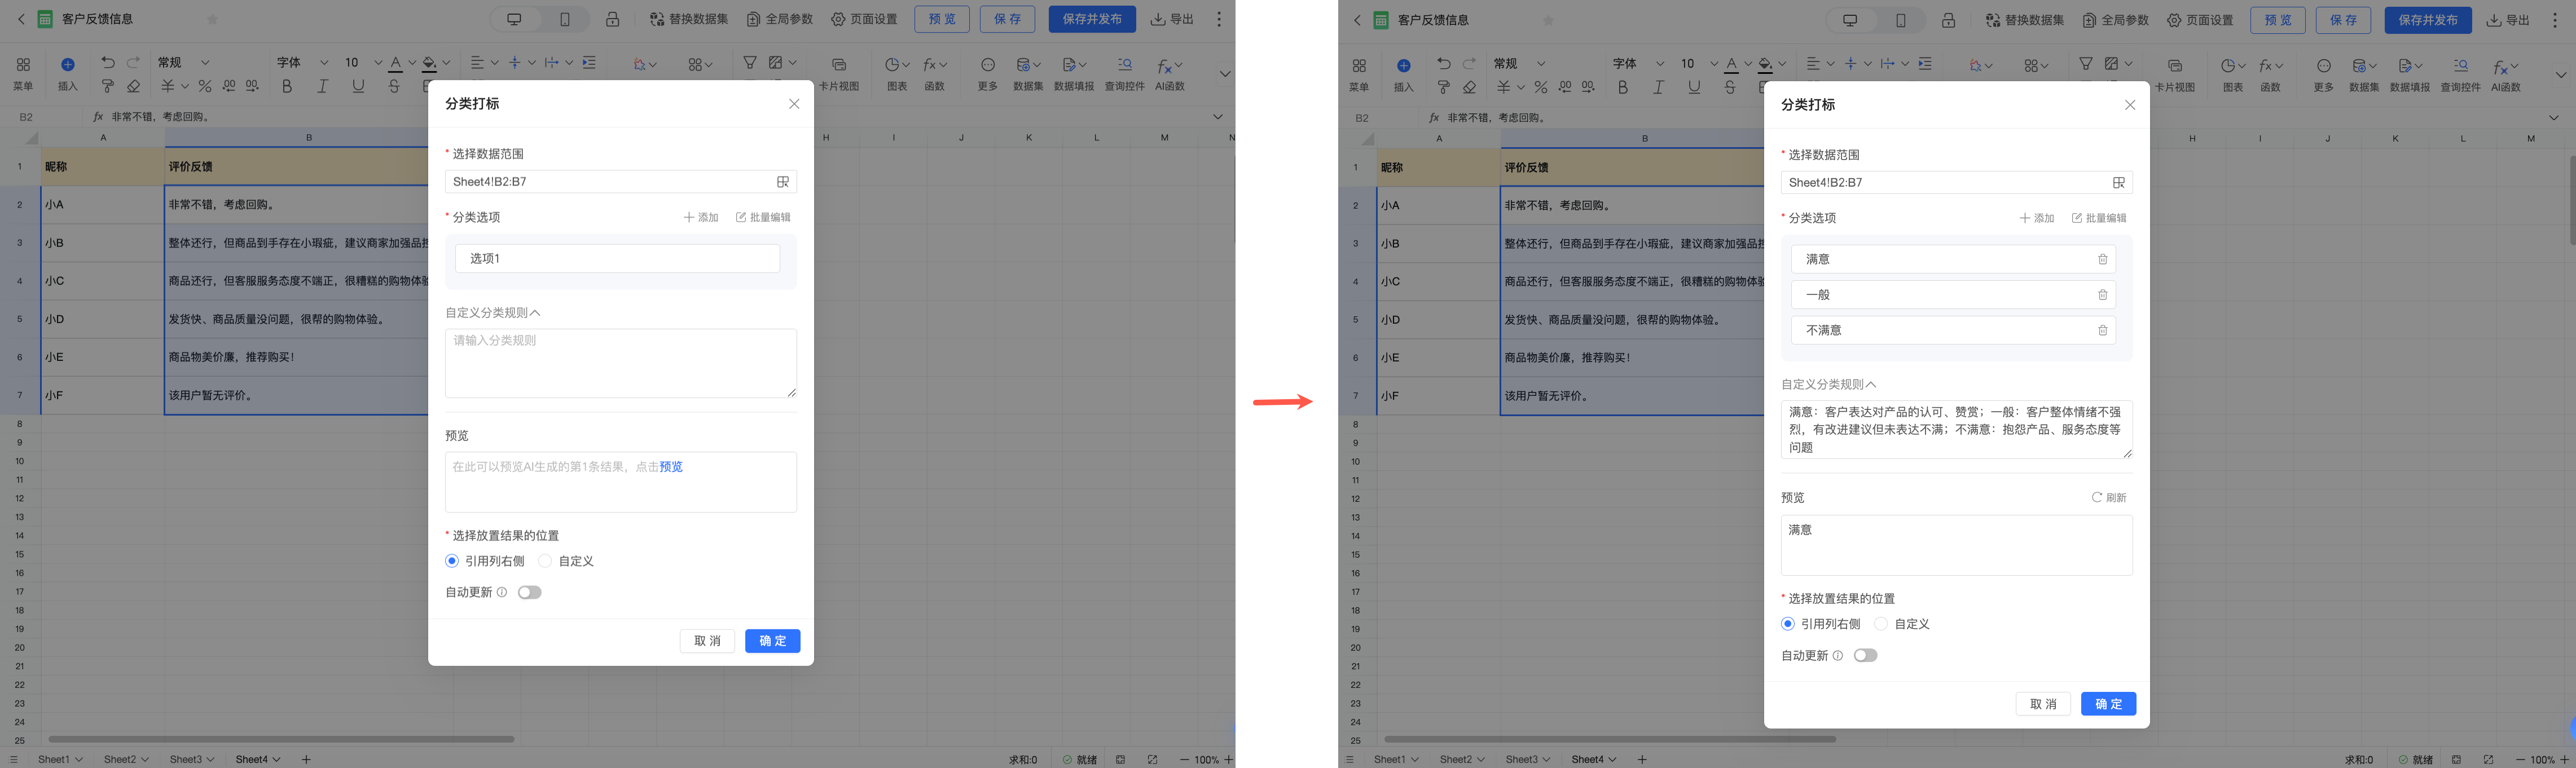
Task: Select 引用列右侧 radio in the left dialog
Action: 452,561
